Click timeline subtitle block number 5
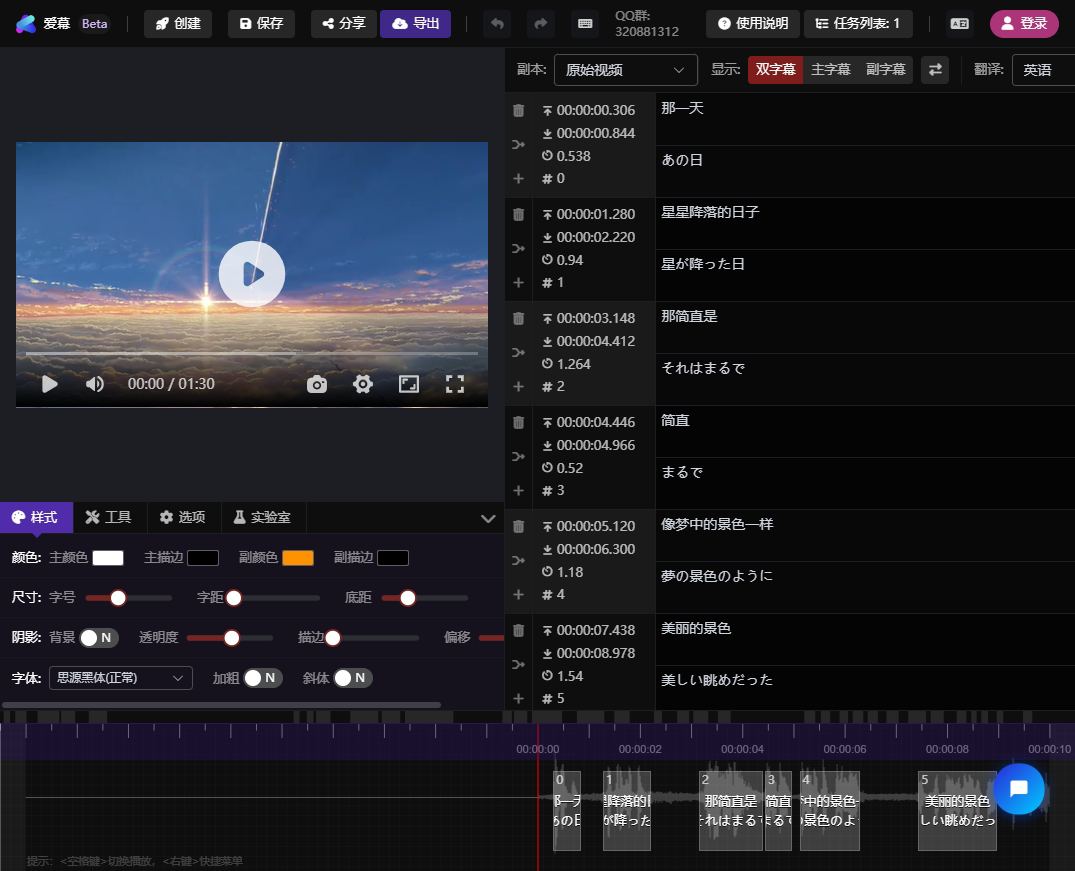 [957, 811]
